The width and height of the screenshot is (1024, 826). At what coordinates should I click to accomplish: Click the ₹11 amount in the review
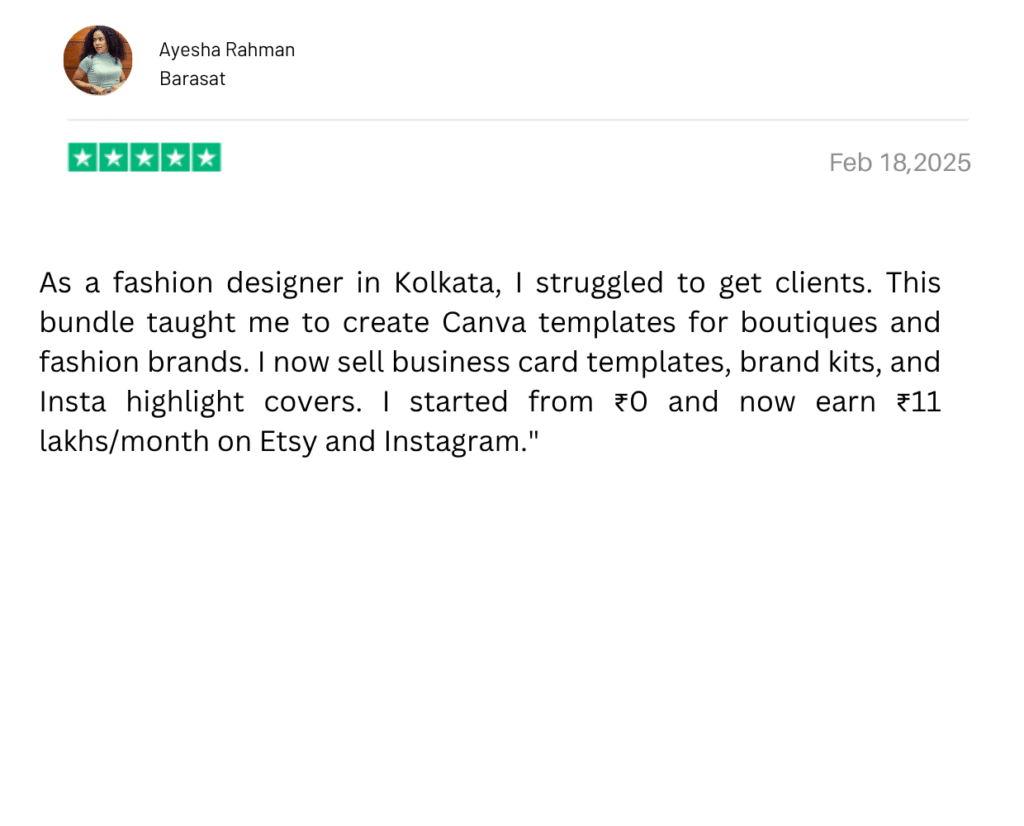click(918, 402)
